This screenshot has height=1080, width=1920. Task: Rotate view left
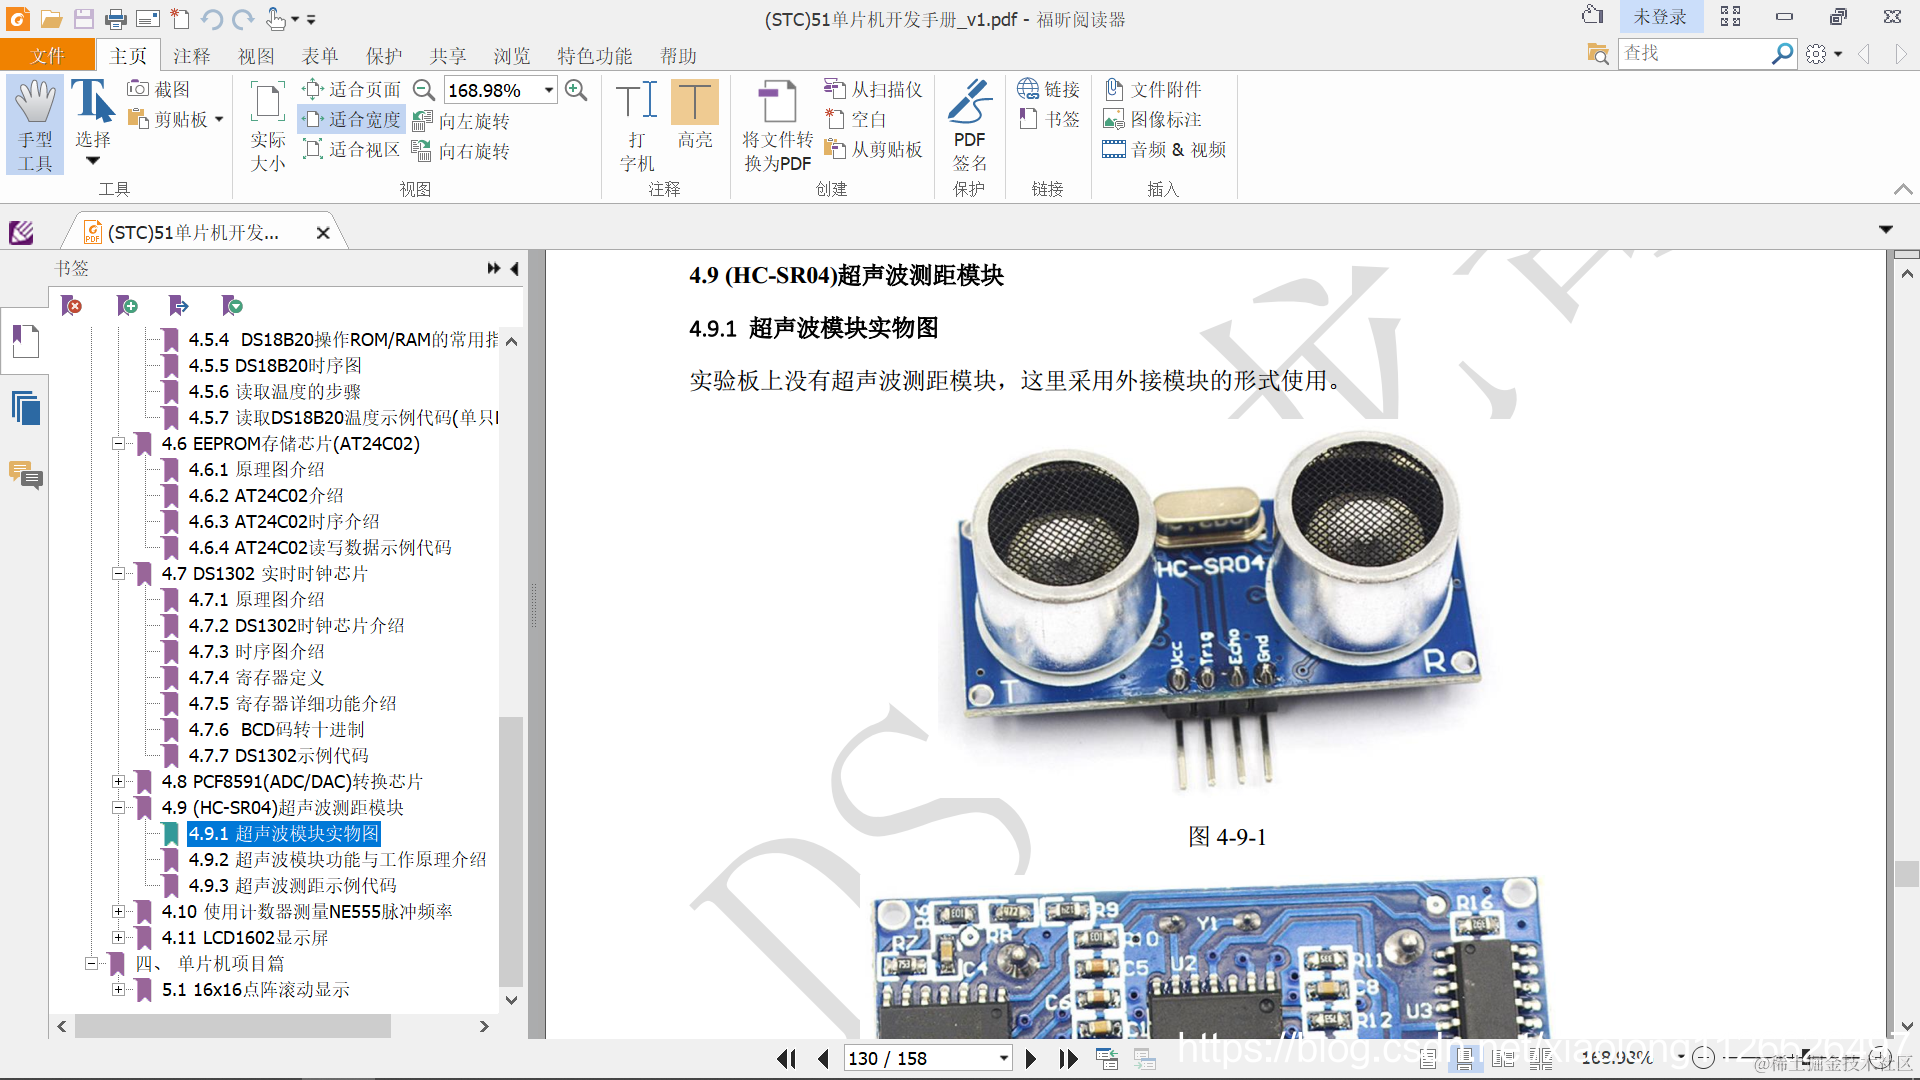pyautogui.click(x=462, y=121)
